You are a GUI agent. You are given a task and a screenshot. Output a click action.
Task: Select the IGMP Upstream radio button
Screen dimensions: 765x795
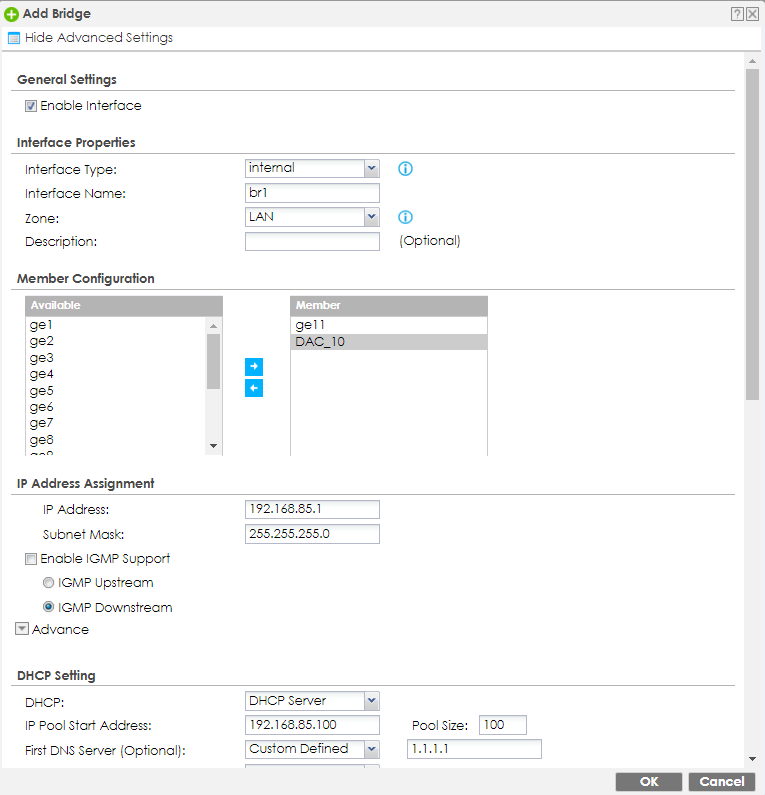[48, 583]
